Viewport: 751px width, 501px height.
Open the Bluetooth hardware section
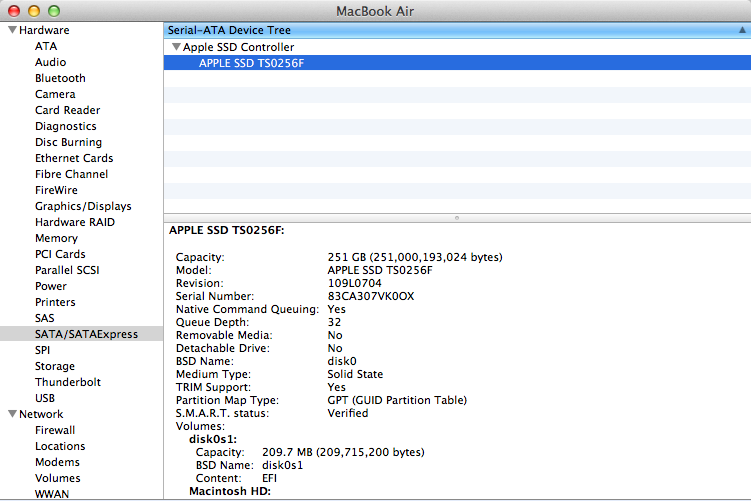tap(60, 78)
